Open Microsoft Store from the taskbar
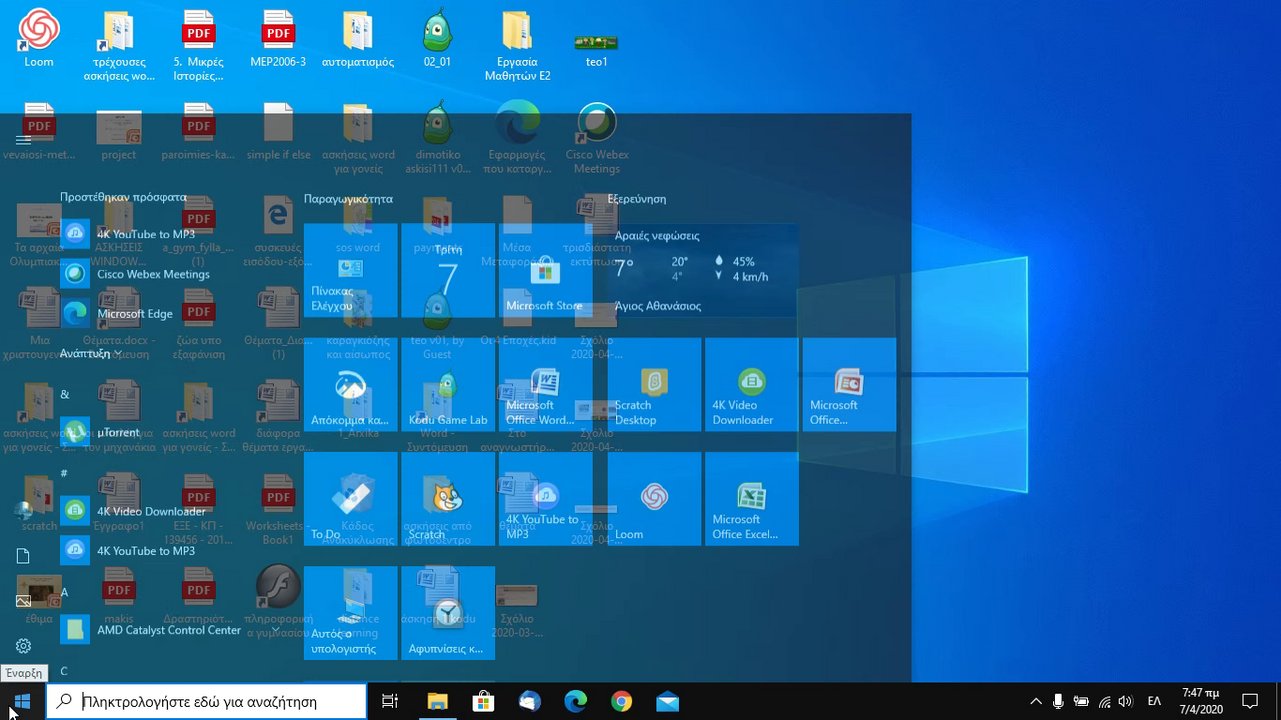 click(x=483, y=702)
